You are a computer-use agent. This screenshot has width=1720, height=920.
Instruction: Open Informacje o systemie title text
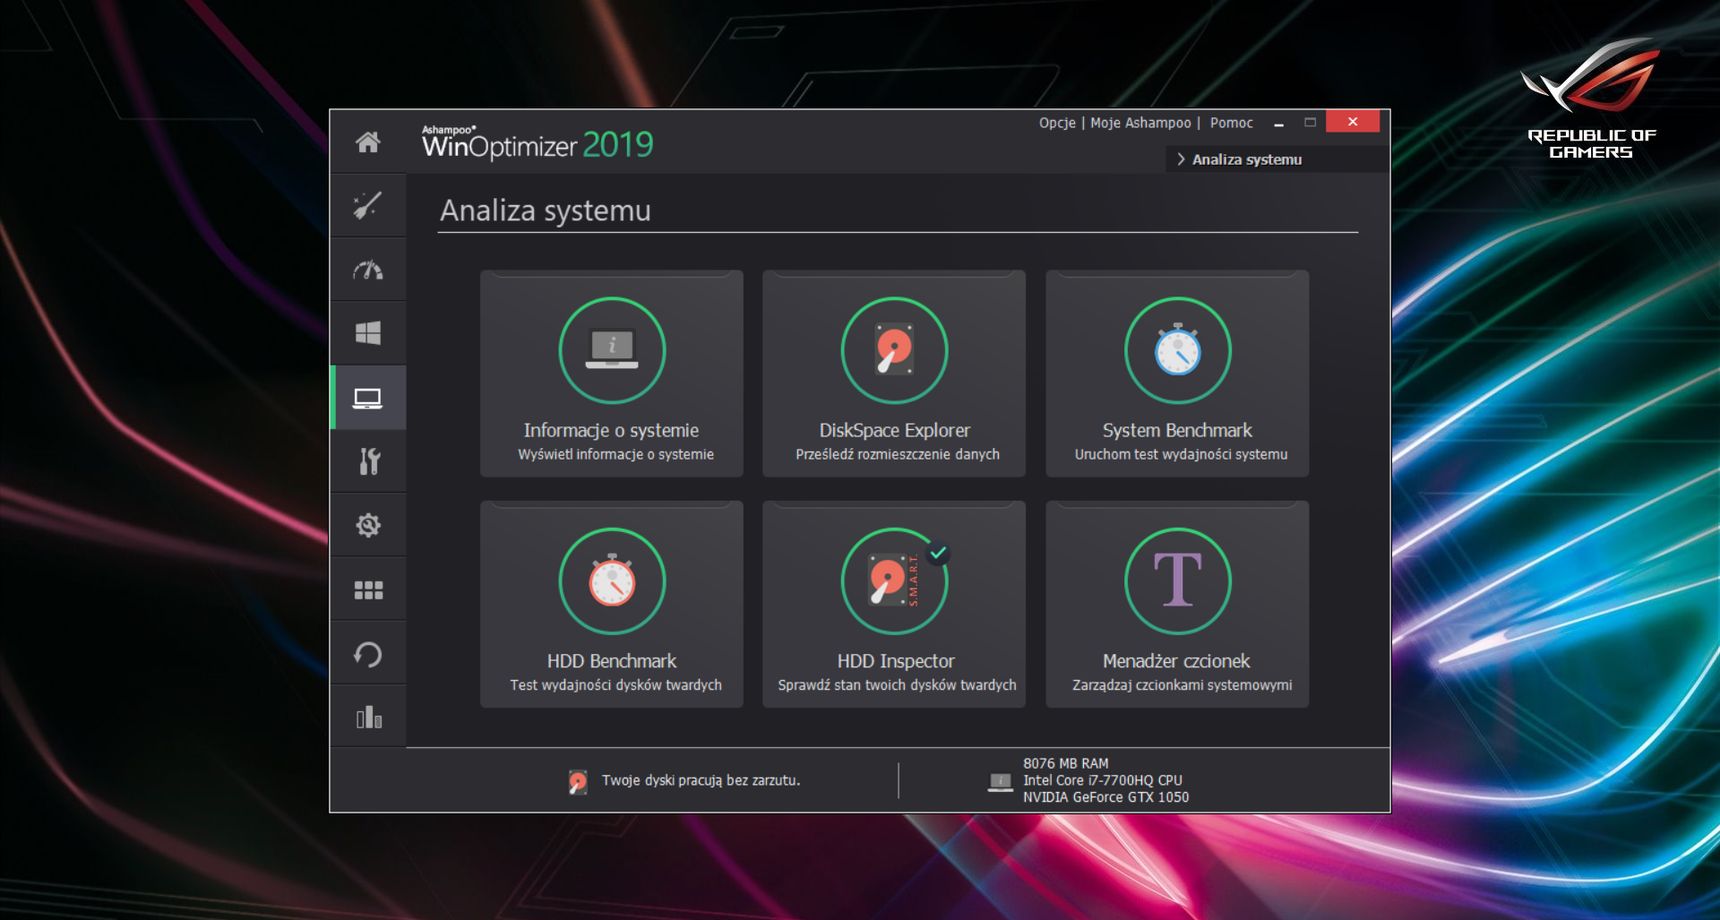pyautogui.click(x=611, y=430)
